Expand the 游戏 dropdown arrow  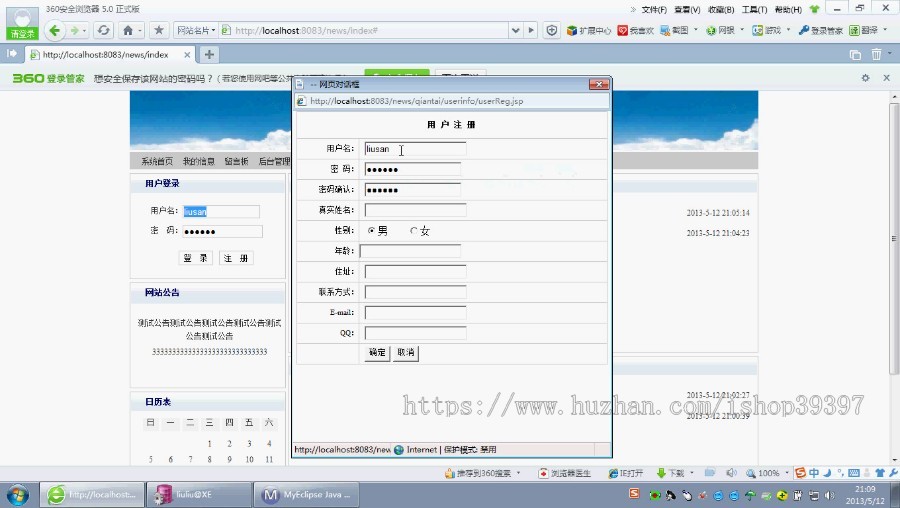(788, 29)
